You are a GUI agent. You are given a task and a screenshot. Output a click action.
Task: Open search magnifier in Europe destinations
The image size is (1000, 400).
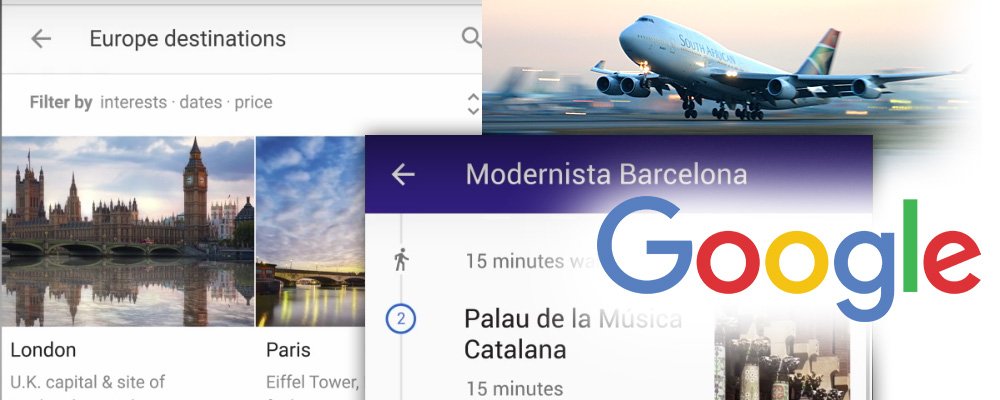(471, 38)
